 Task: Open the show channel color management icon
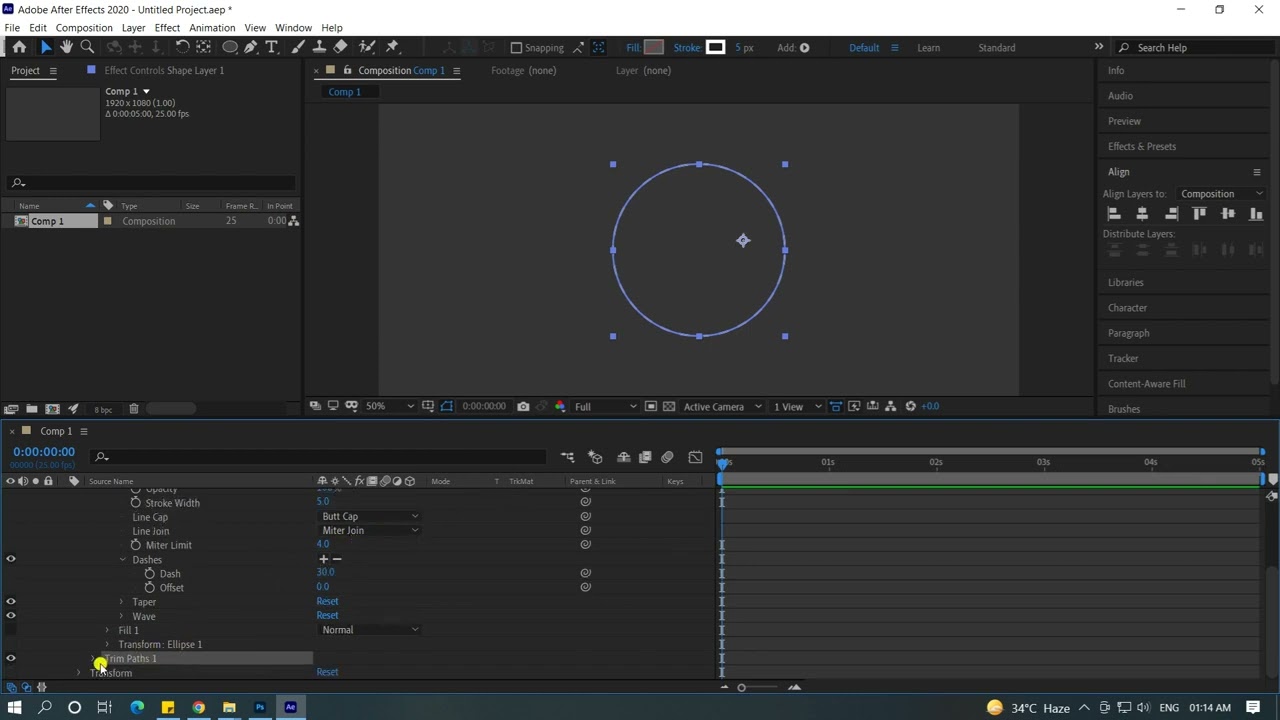coord(560,406)
